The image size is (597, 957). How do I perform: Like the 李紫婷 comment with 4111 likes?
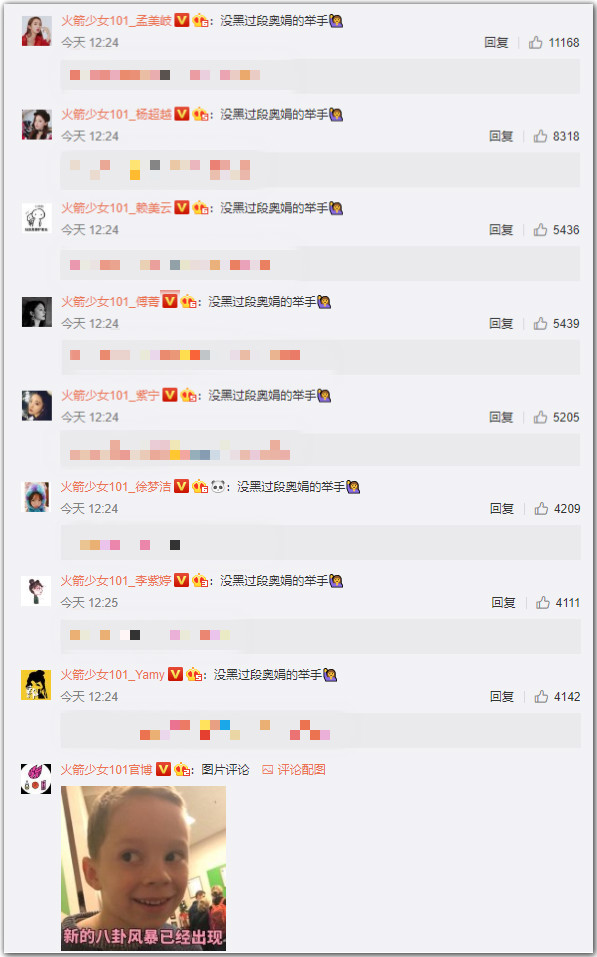tap(543, 602)
